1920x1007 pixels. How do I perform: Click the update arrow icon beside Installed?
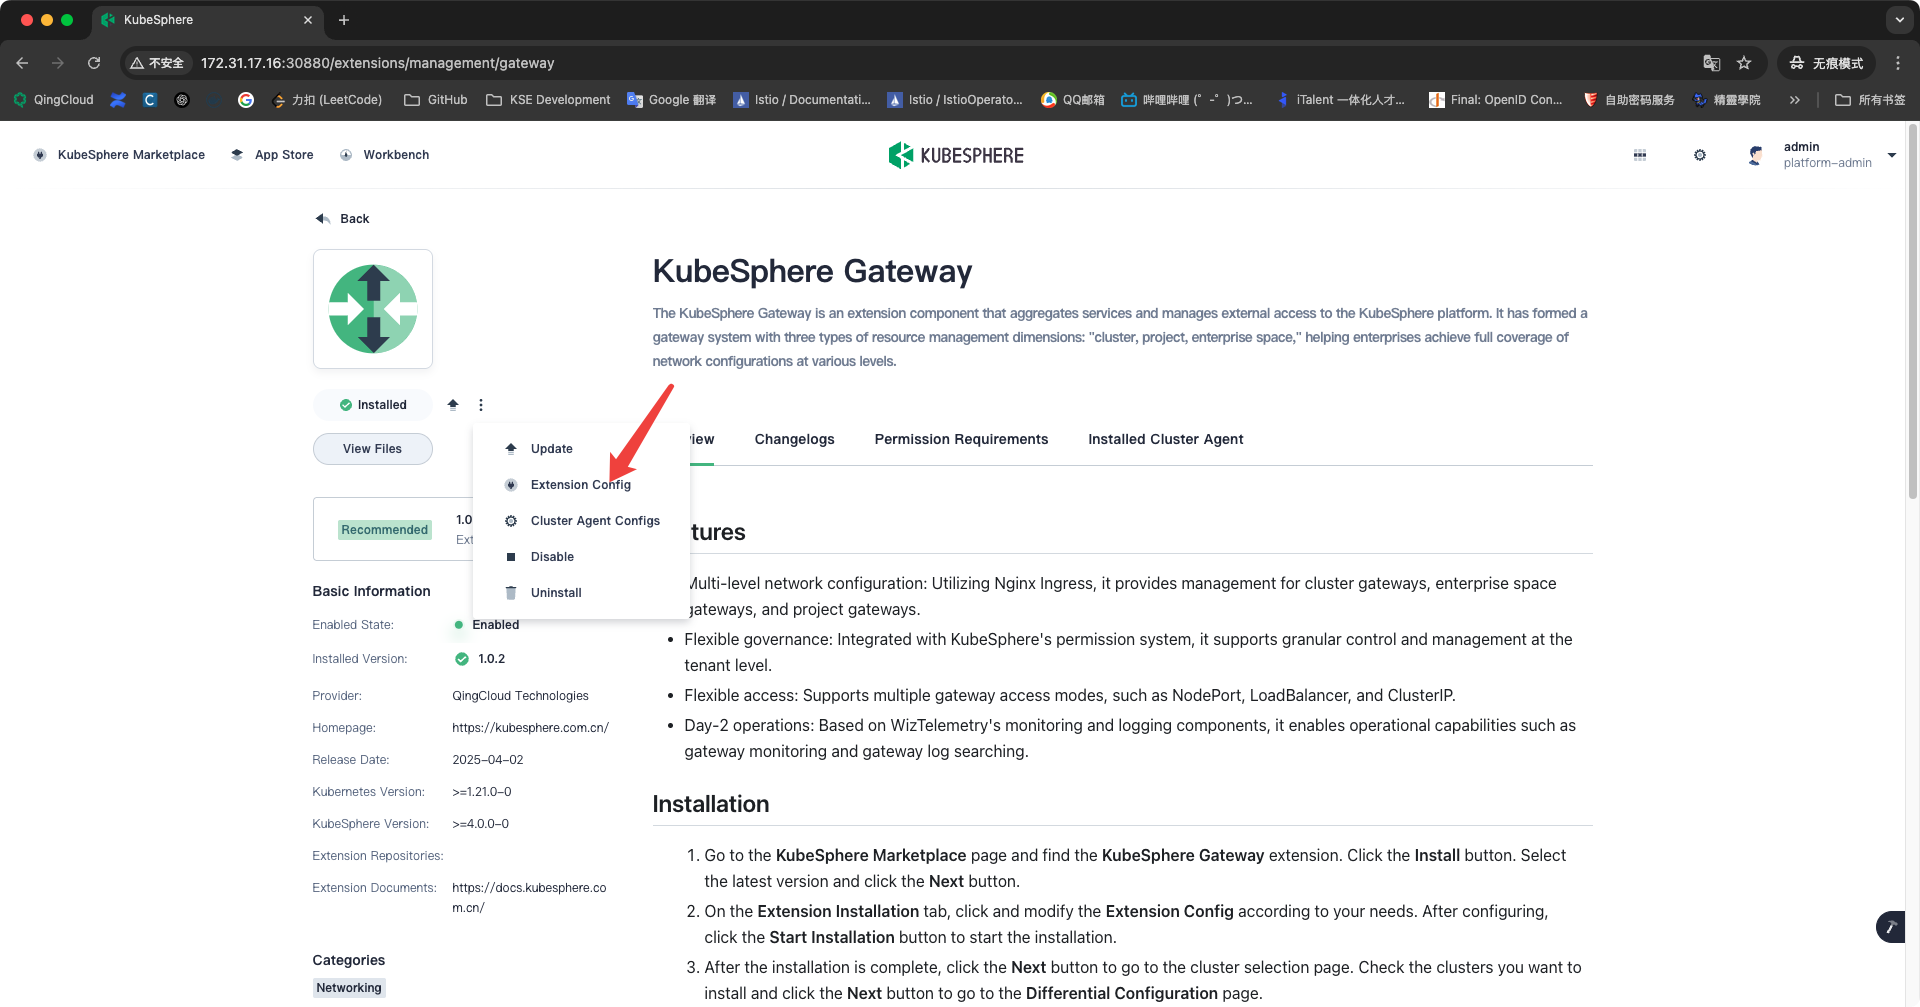pyautogui.click(x=453, y=405)
